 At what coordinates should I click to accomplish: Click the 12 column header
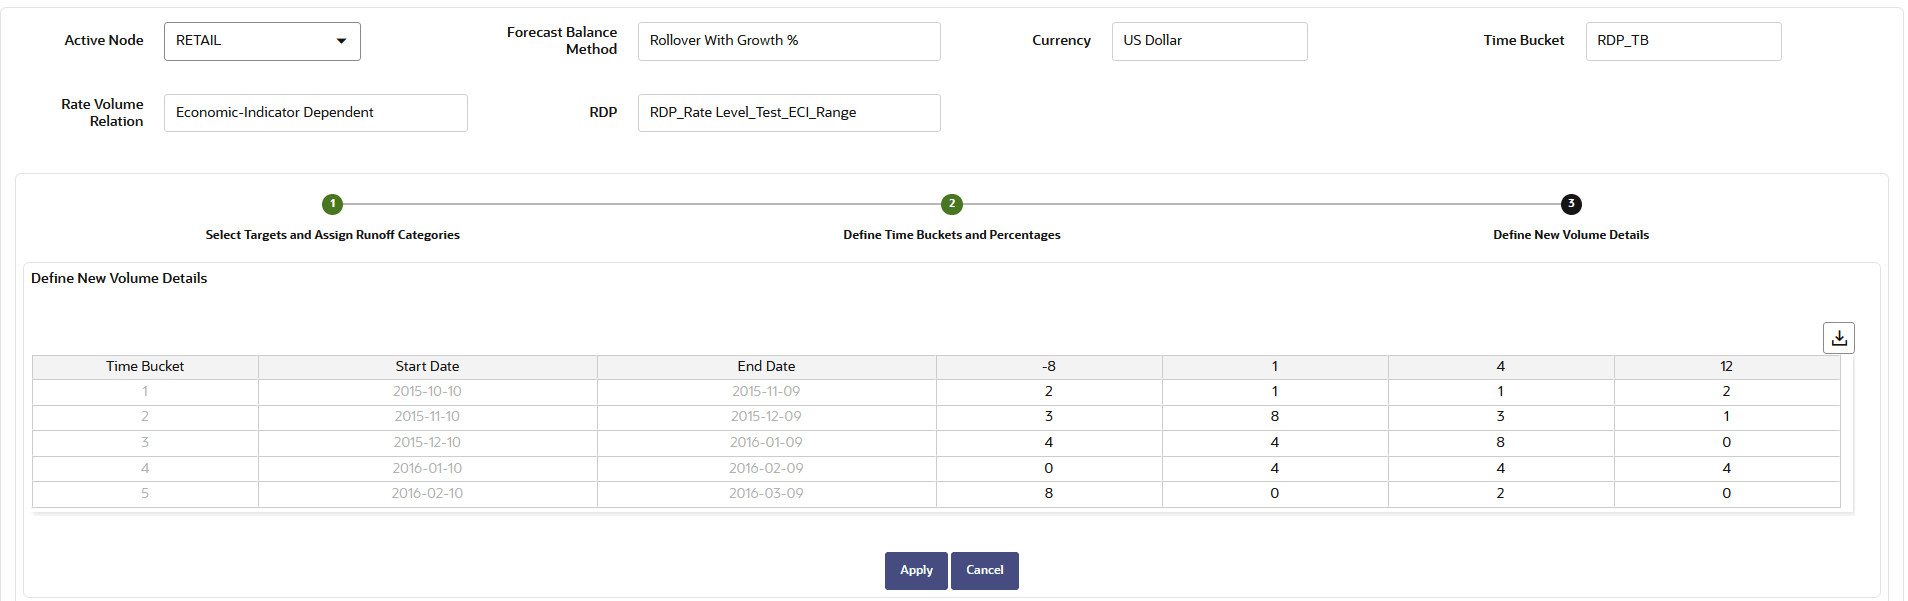pyautogui.click(x=1726, y=367)
